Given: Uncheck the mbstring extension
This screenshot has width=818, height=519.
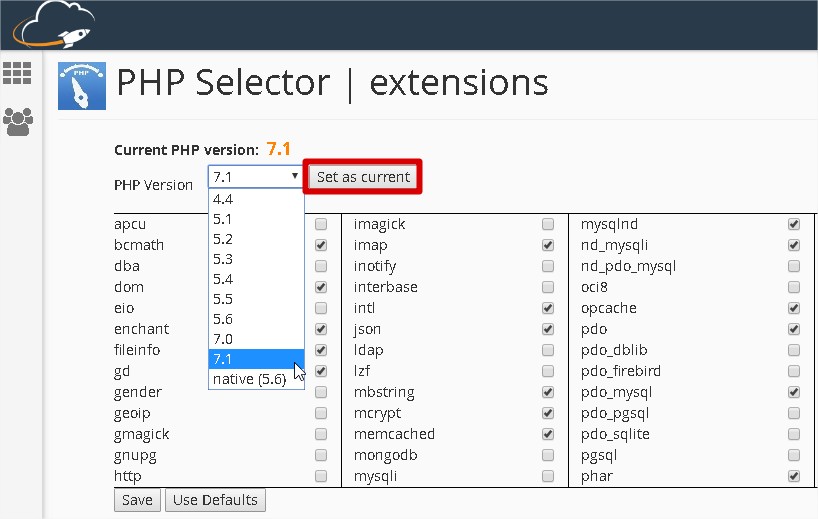Looking at the screenshot, I should (x=547, y=392).
